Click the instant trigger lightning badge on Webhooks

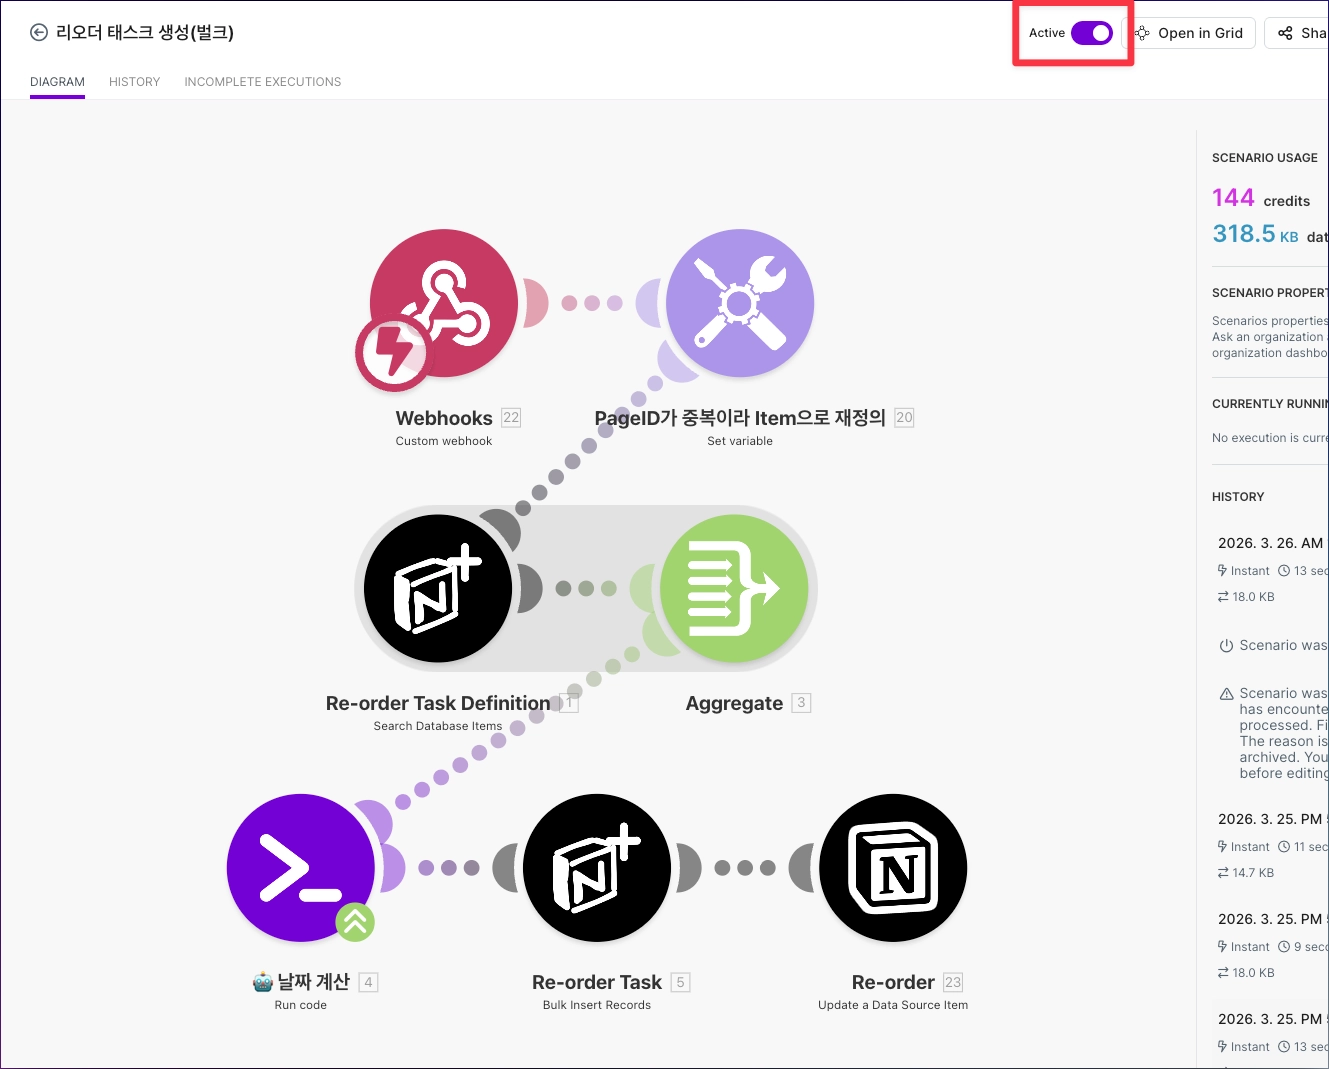(x=393, y=353)
